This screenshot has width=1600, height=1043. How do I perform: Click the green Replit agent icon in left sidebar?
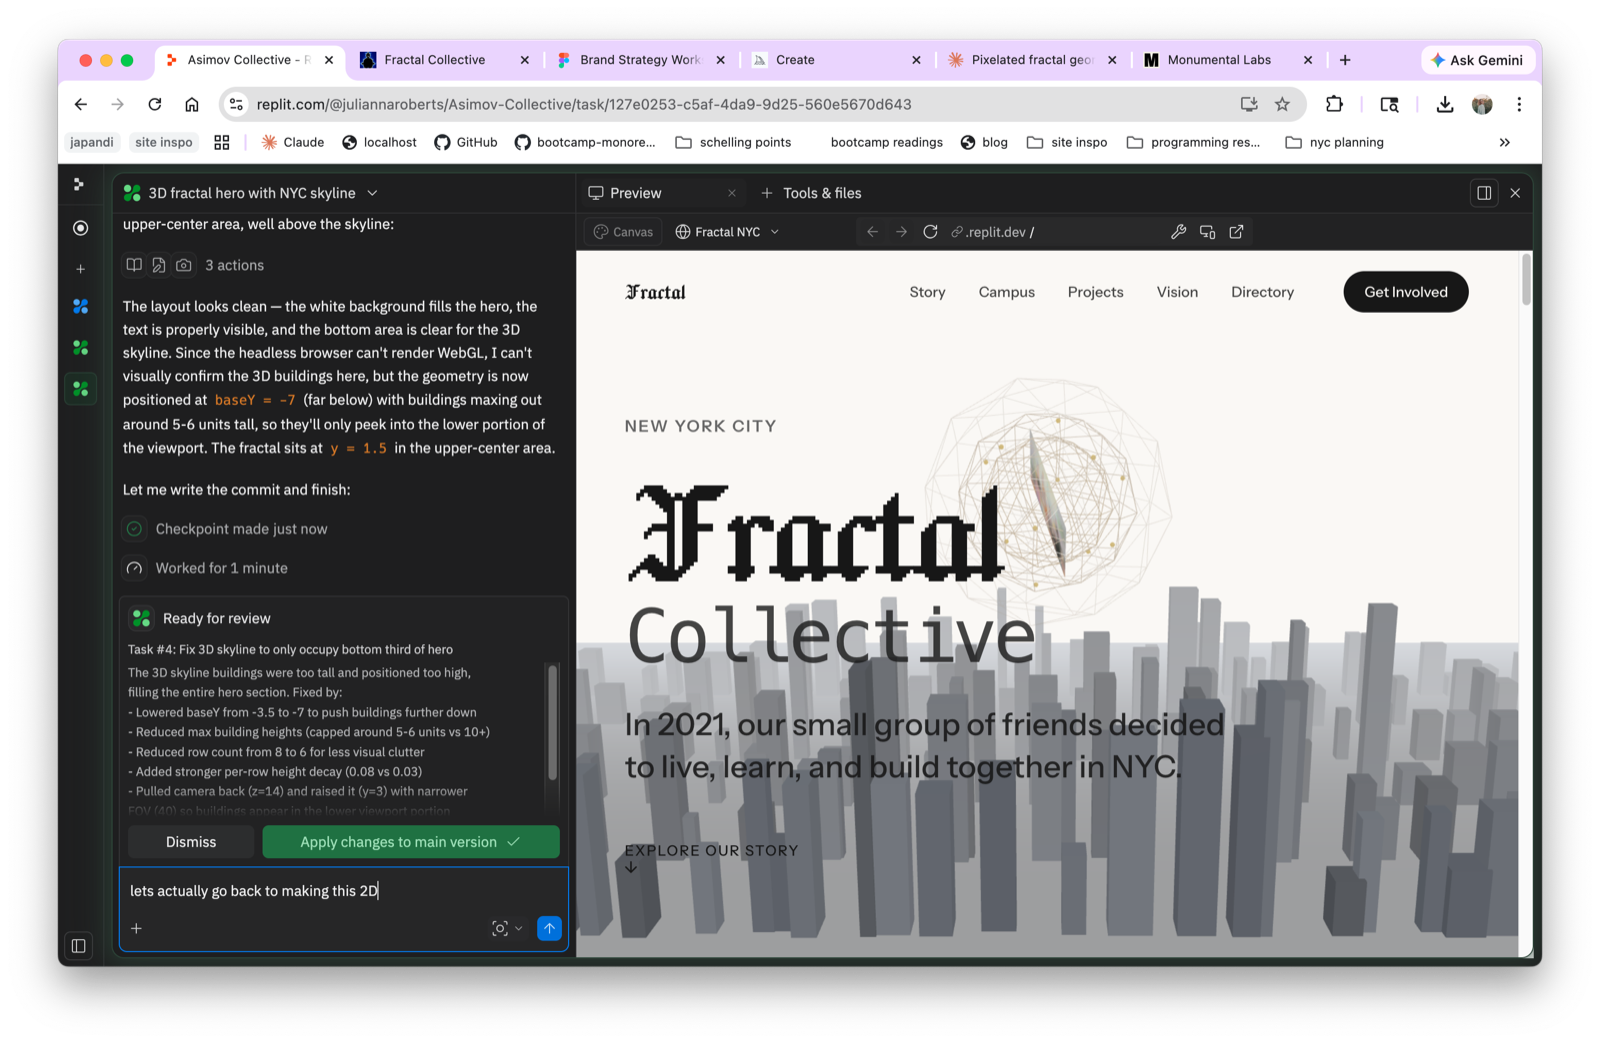[80, 388]
